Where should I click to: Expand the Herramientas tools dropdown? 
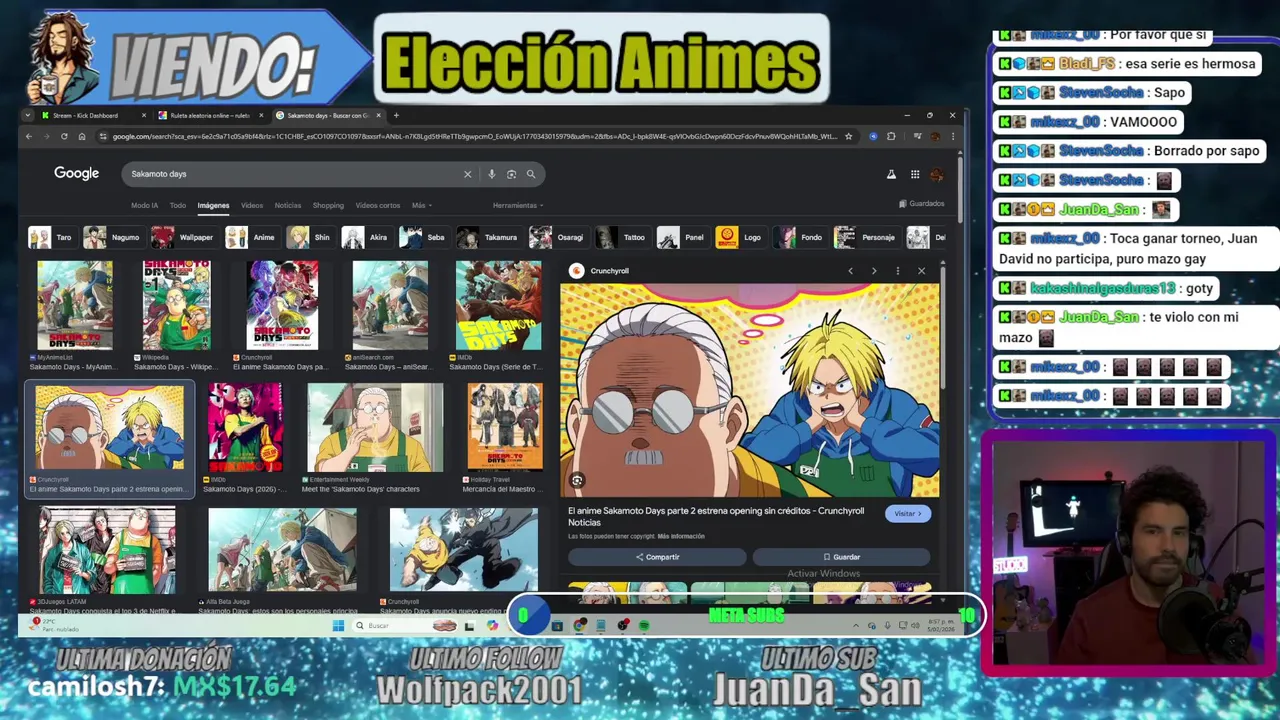pyautogui.click(x=518, y=206)
